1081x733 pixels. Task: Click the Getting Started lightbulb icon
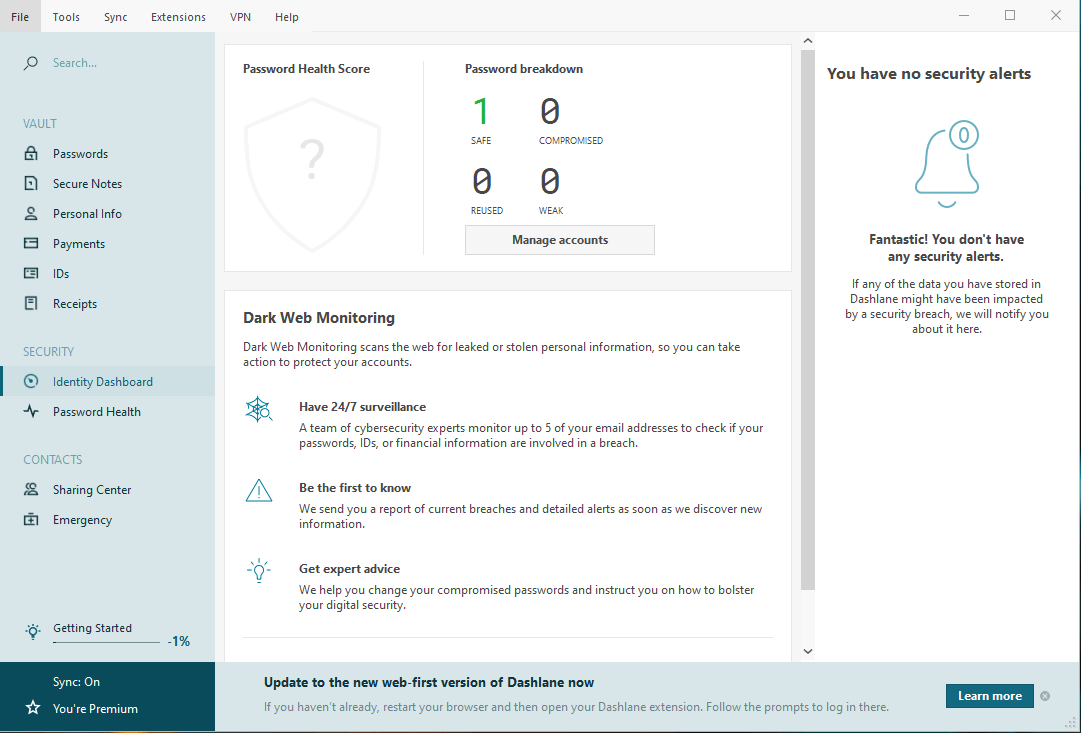tap(32, 631)
